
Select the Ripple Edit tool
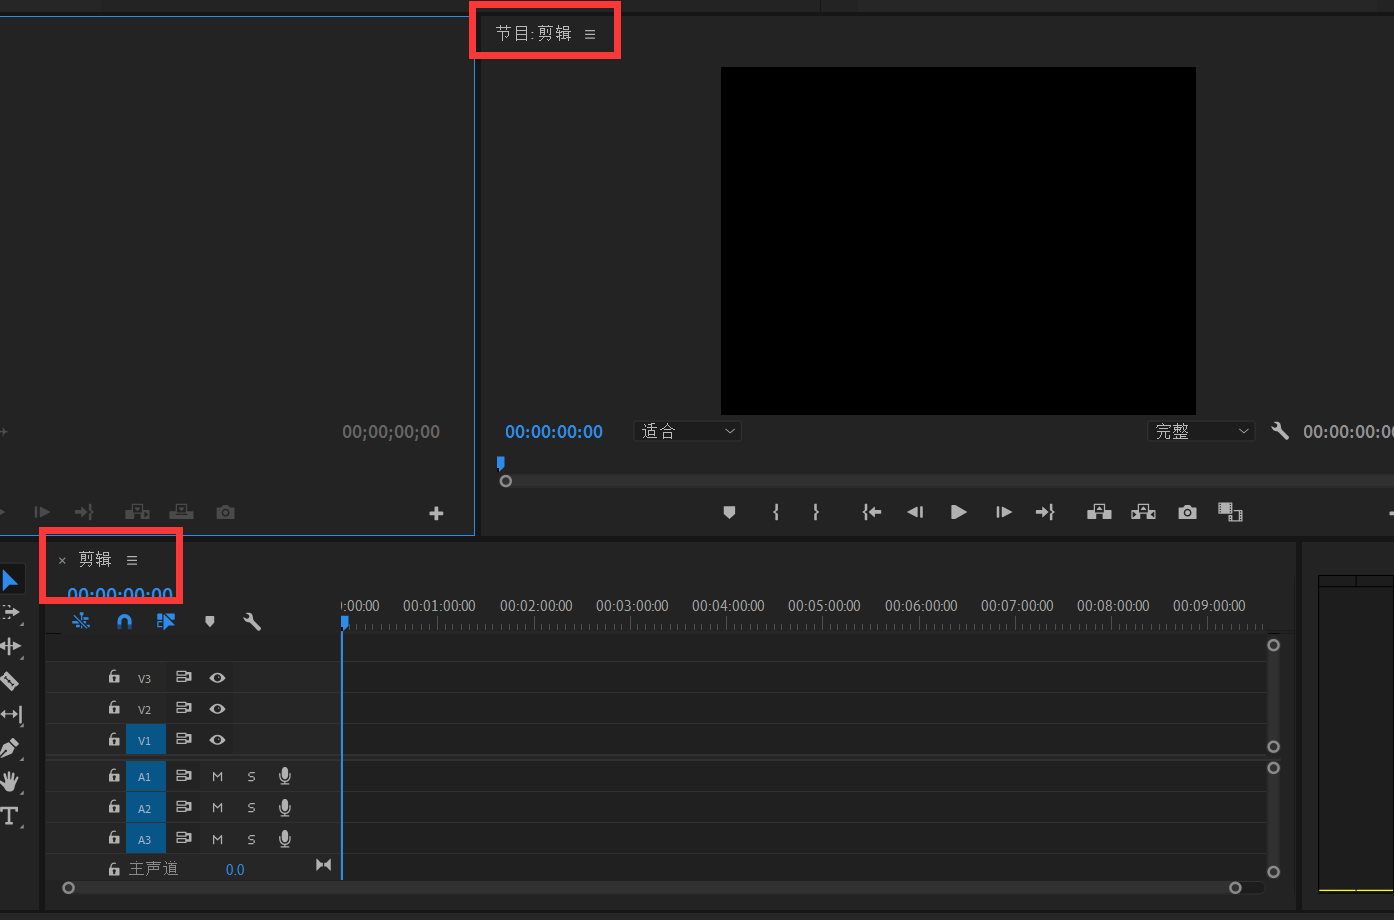pyautogui.click(x=10, y=646)
